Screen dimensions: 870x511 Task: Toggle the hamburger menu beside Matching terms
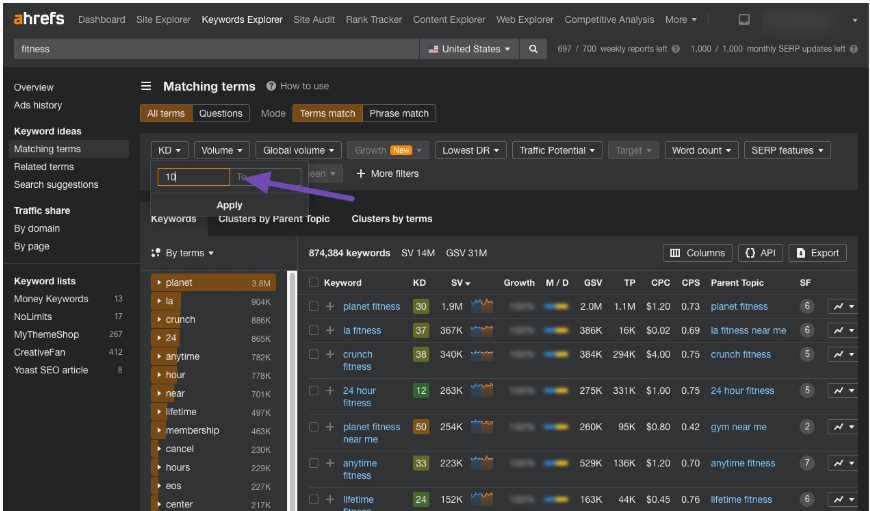pos(146,86)
